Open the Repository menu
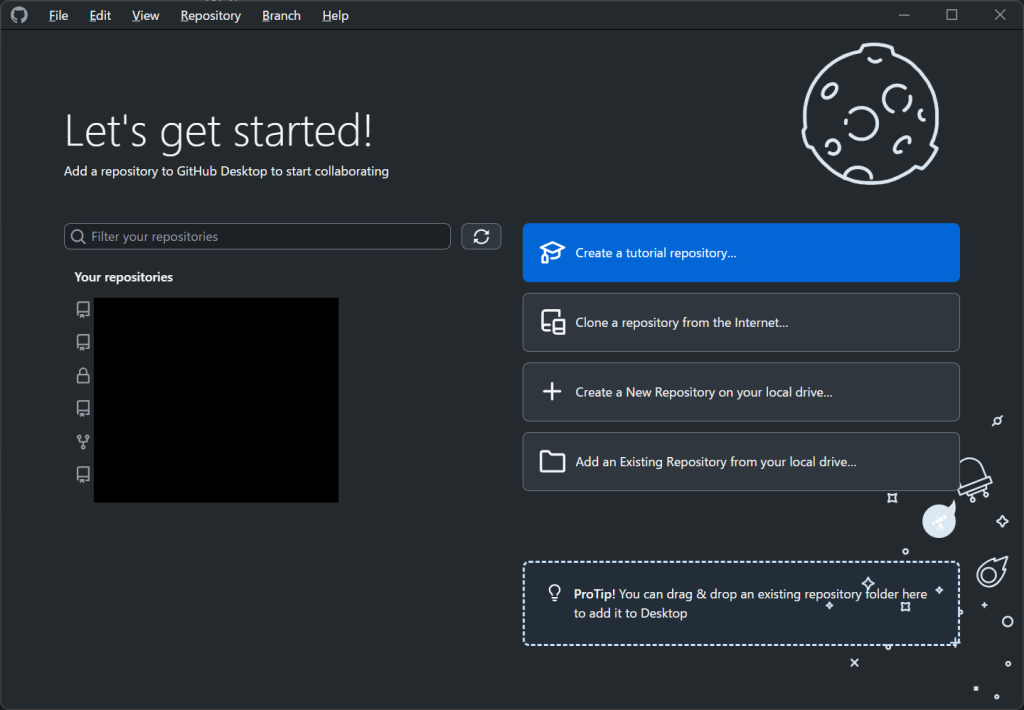The image size is (1024, 710). click(210, 16)
